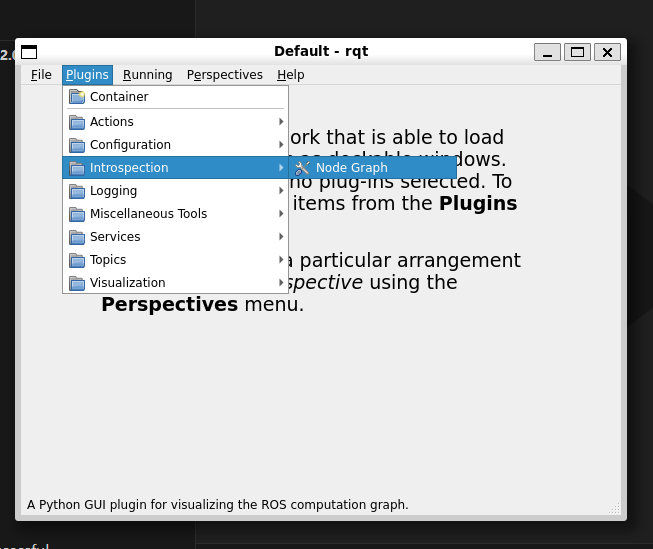This screenshot has height=549, width=653.
Task: Launch the Node Graph plugin
Action: (x=373, y=167)
